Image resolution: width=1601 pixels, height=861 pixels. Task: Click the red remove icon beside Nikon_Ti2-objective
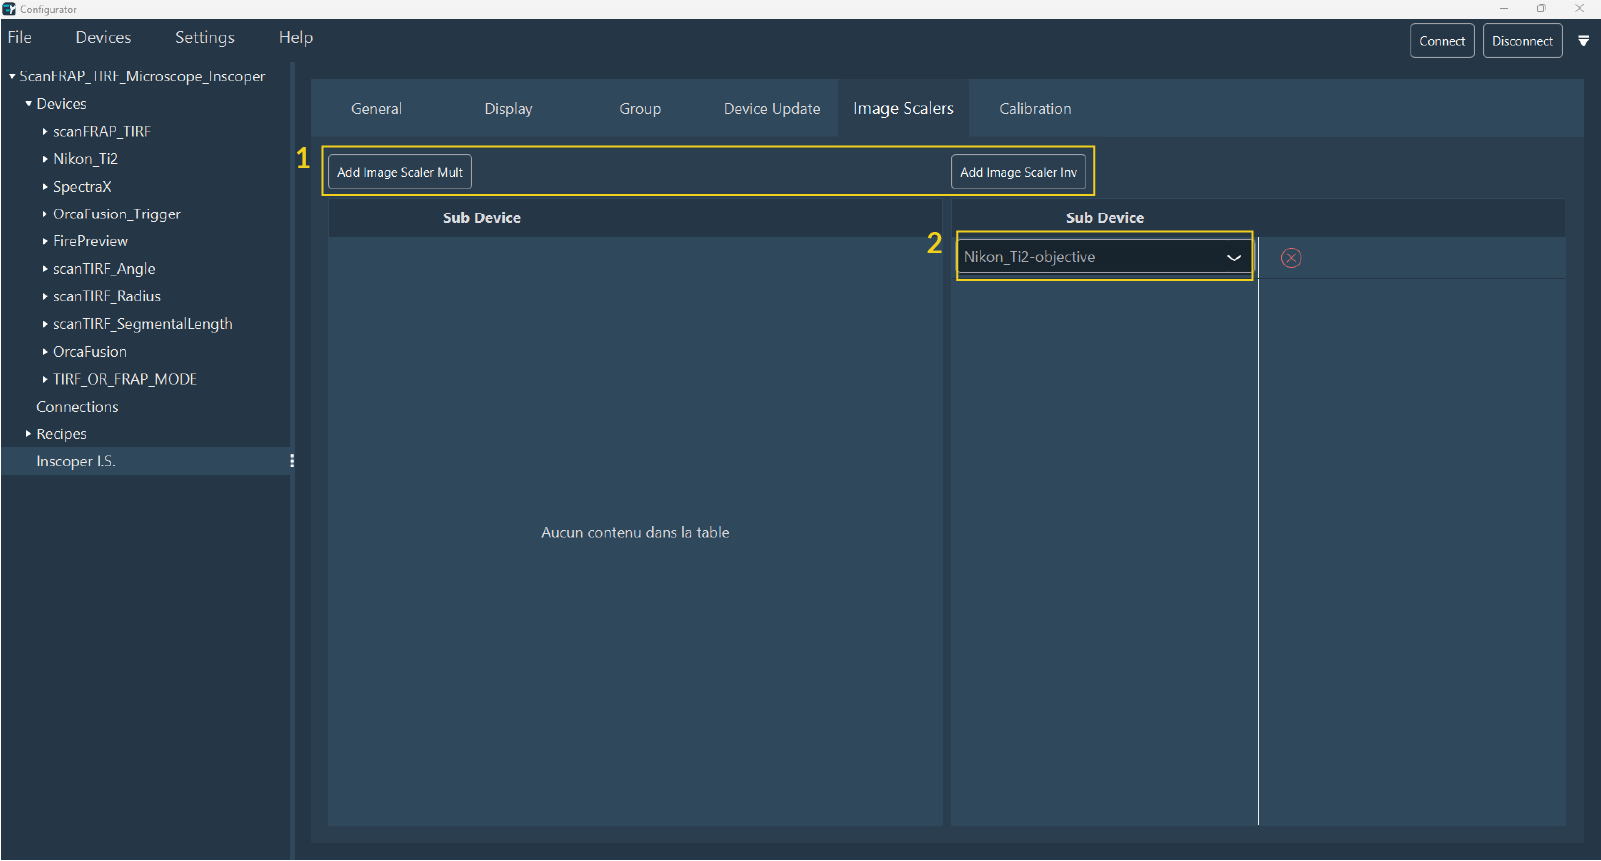pyautogui.click(x=1291, y=258)
